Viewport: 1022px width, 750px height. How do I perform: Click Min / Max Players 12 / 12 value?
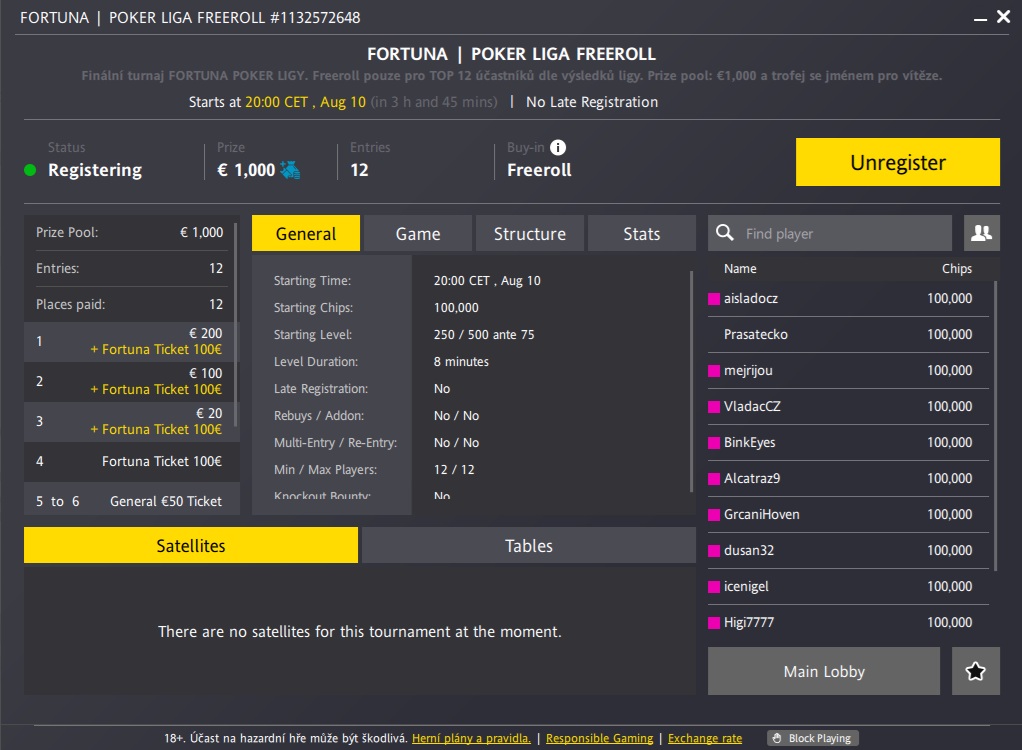pyautogui.click(x=454, y=470)
